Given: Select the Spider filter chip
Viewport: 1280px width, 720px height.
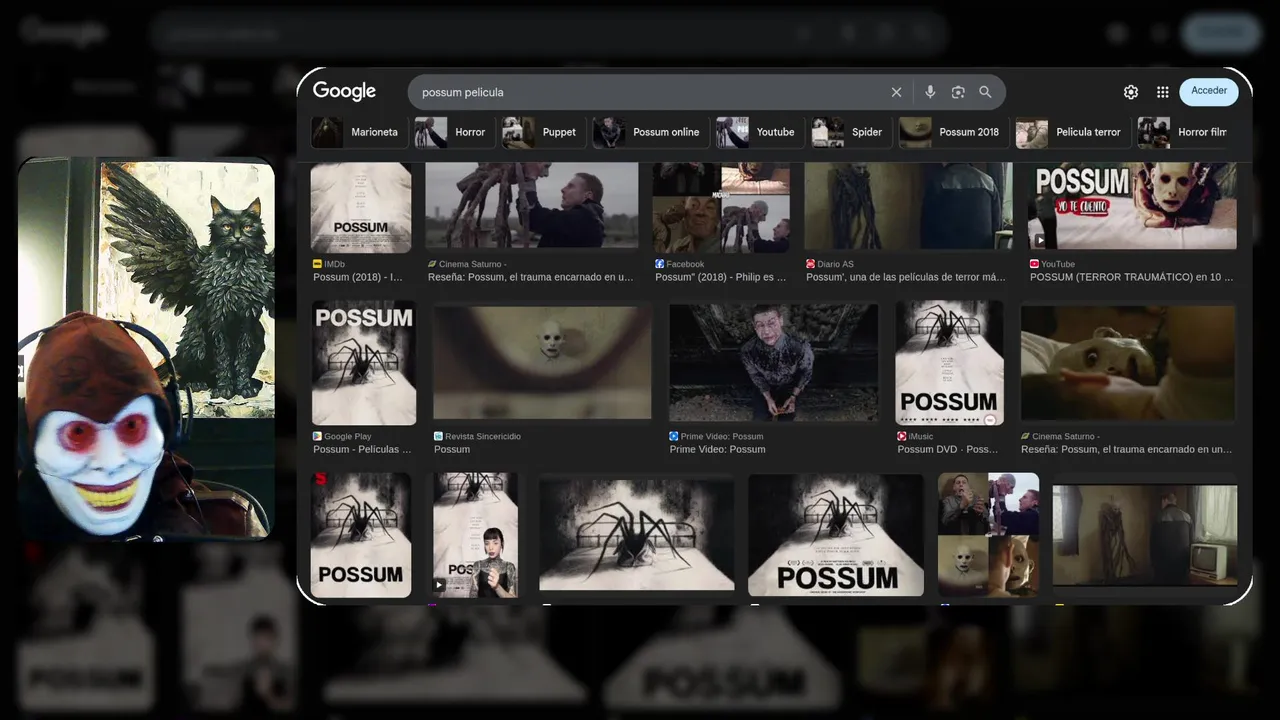Looking at the screenshot, I should (x=851, y=132).
